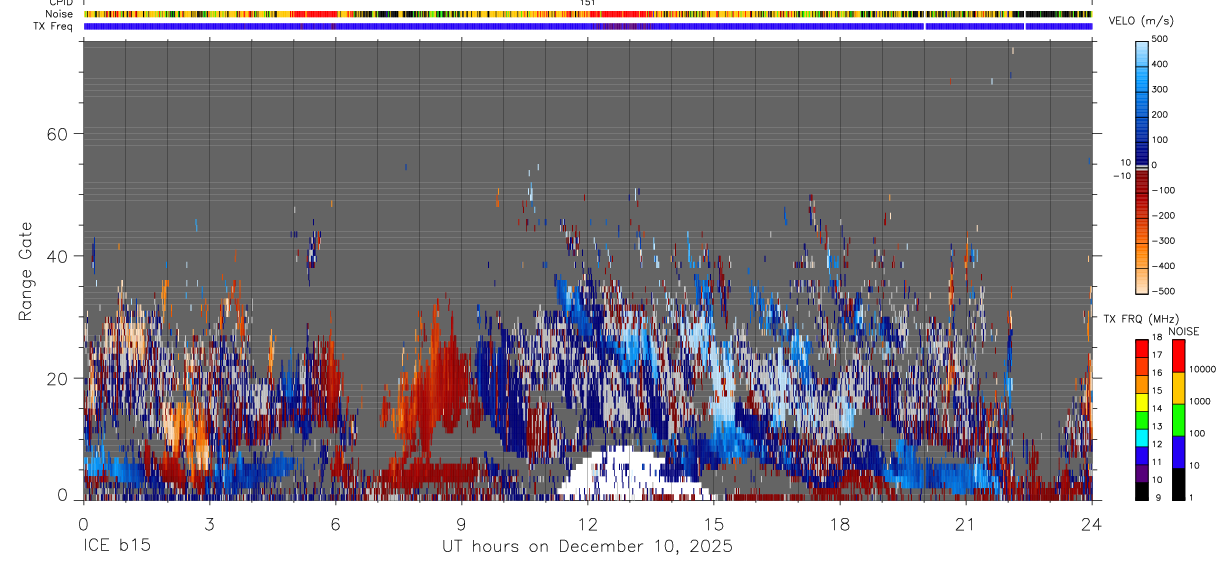Click the 100 tick label on VELO colorbar

click(1161, 140)
